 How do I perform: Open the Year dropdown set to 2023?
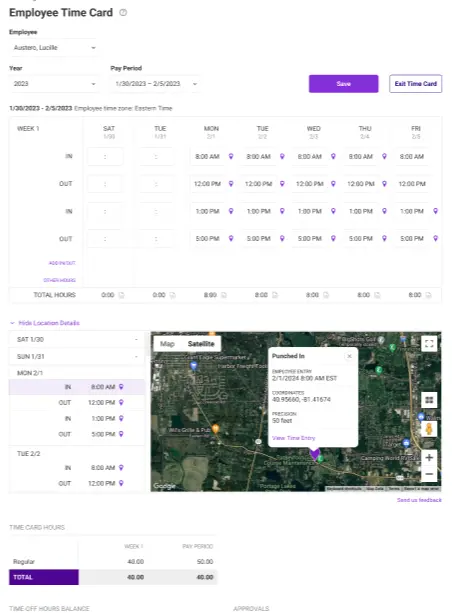point(54,84)
